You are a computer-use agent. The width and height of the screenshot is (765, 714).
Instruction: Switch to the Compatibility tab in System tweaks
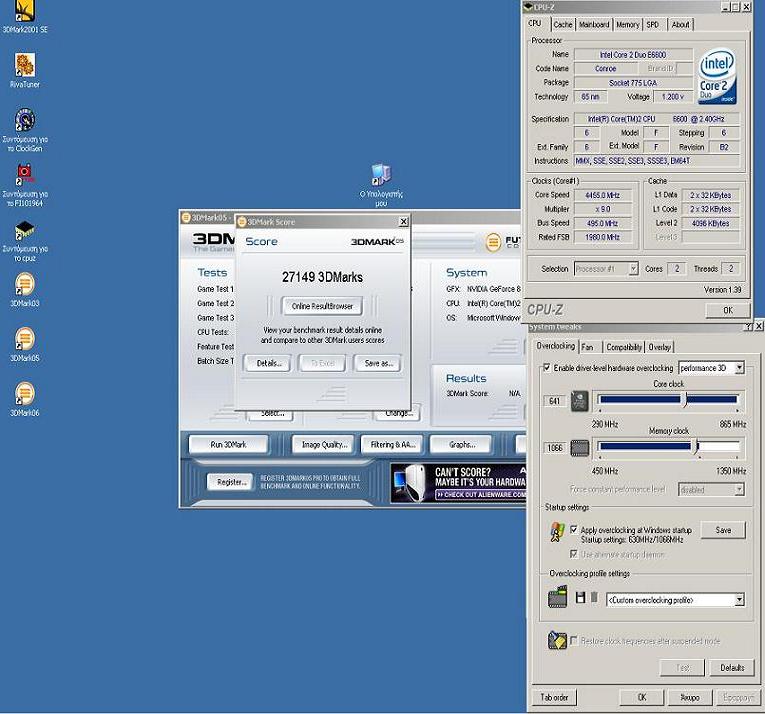(624, 347)
